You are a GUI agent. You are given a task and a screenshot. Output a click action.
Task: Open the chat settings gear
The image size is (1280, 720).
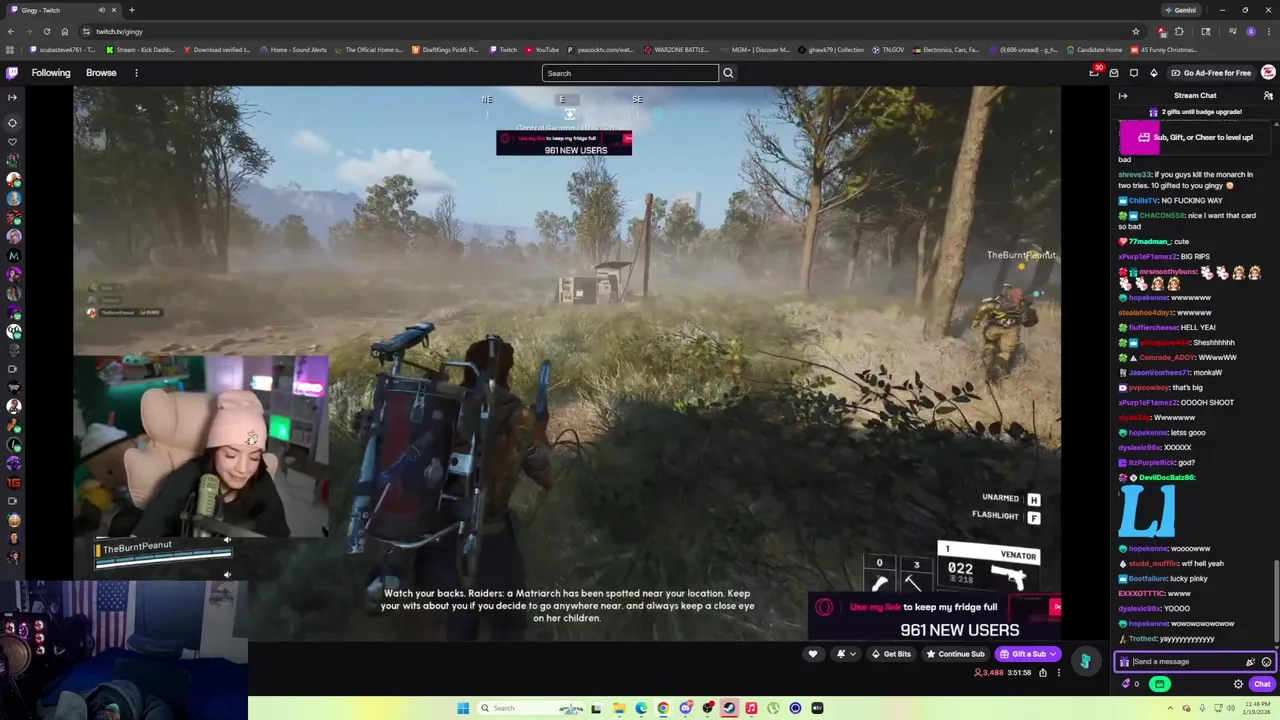(x=1238, y=684)
